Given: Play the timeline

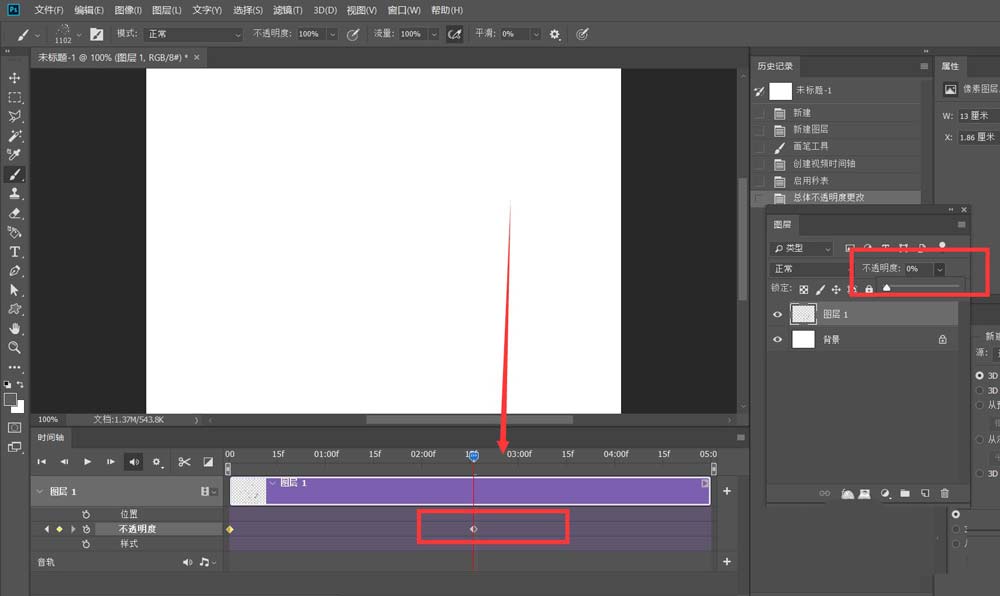Looking at the screenshot, I should pyautogui.click(x=87, y=462).
